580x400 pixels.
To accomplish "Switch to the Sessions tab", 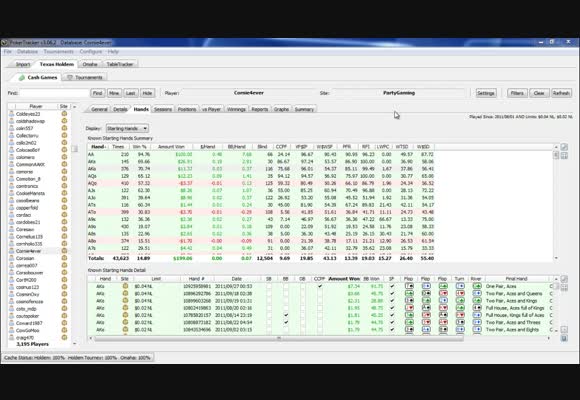I will [163, 109].
